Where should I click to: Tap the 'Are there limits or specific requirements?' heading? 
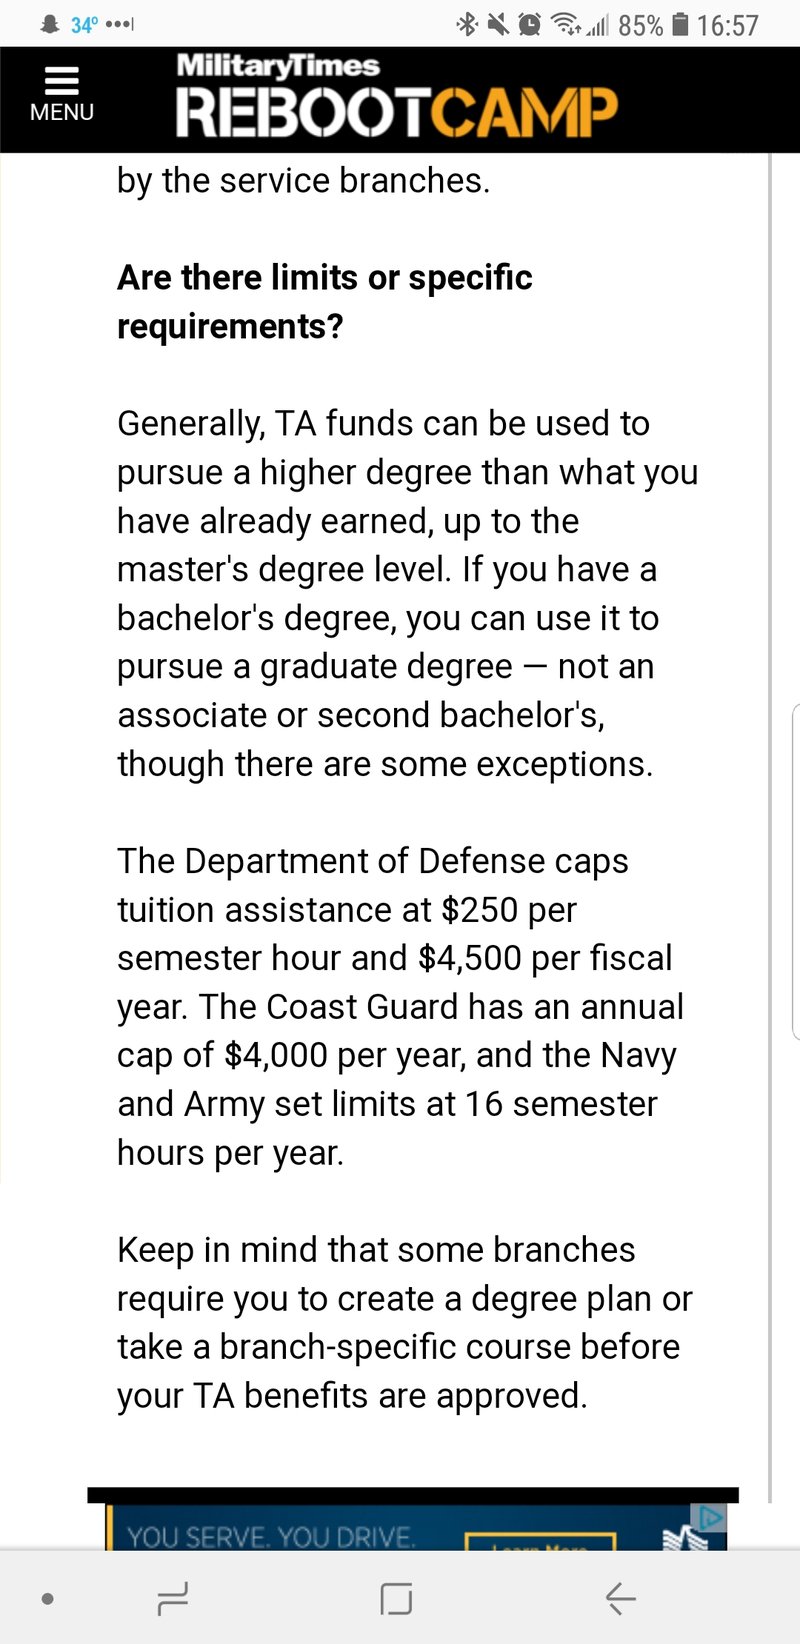[324, 301]
